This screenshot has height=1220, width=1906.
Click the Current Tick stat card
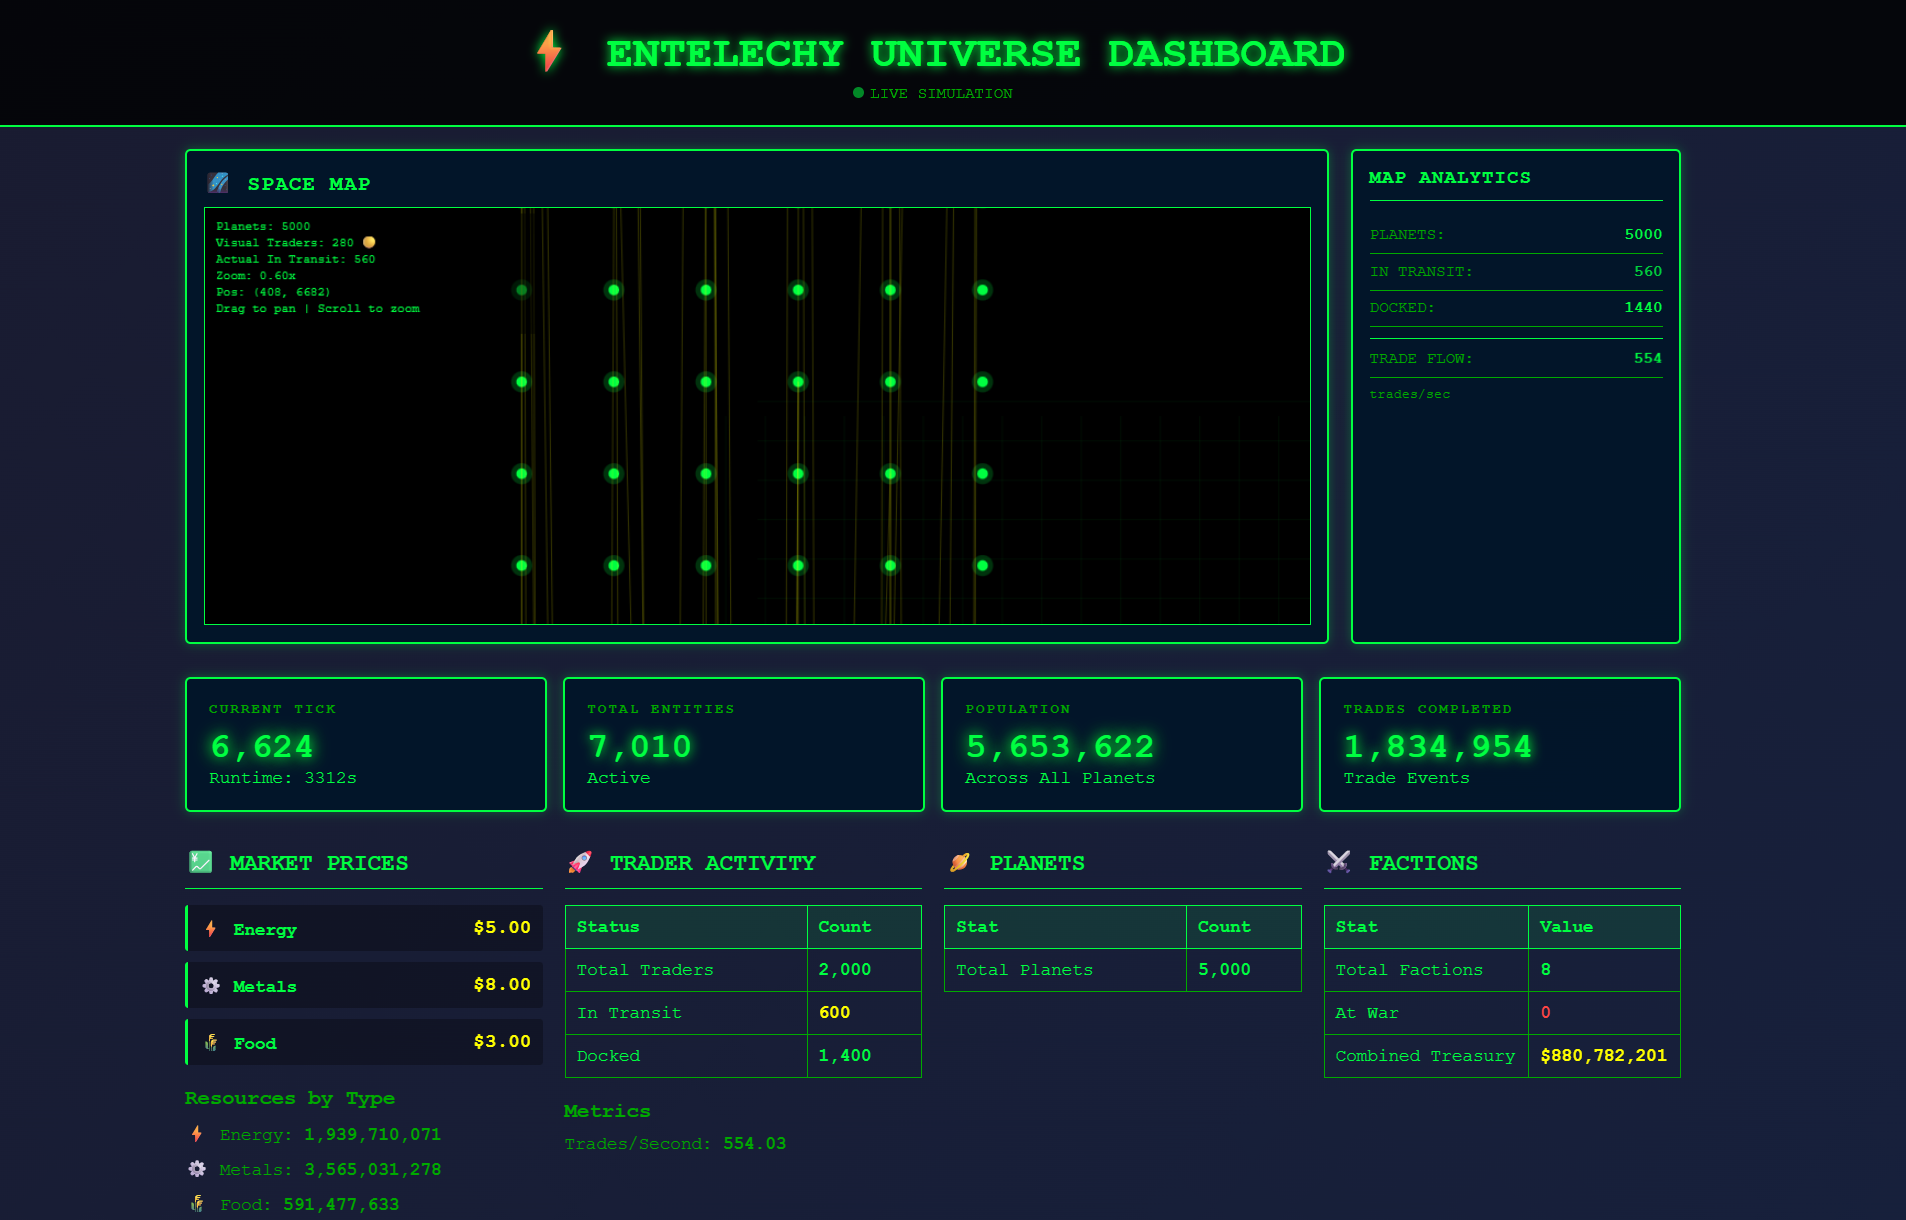point(365,744)
